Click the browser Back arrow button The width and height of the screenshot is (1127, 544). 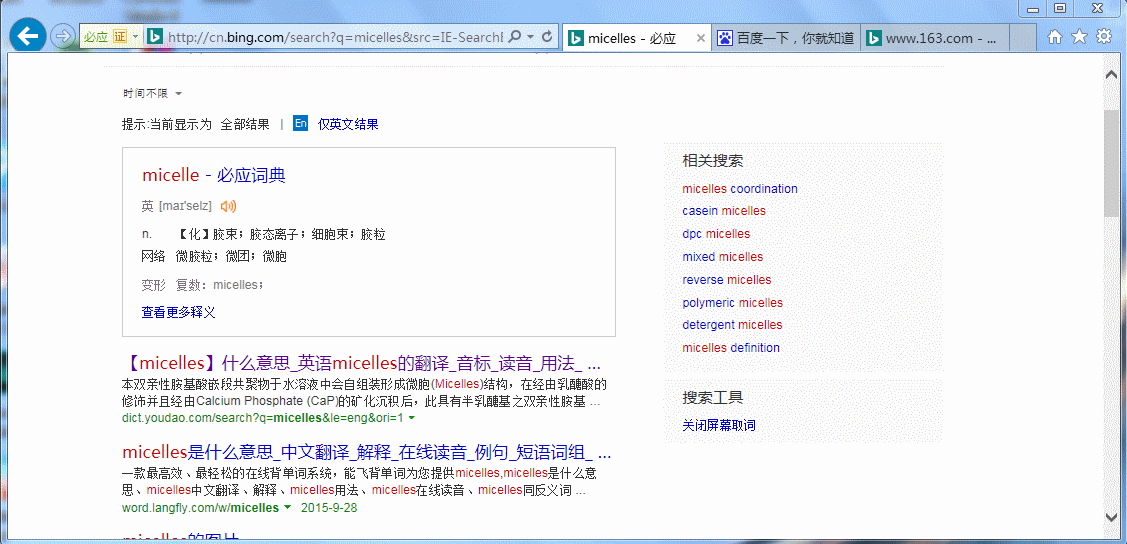[x=28, y=37]
